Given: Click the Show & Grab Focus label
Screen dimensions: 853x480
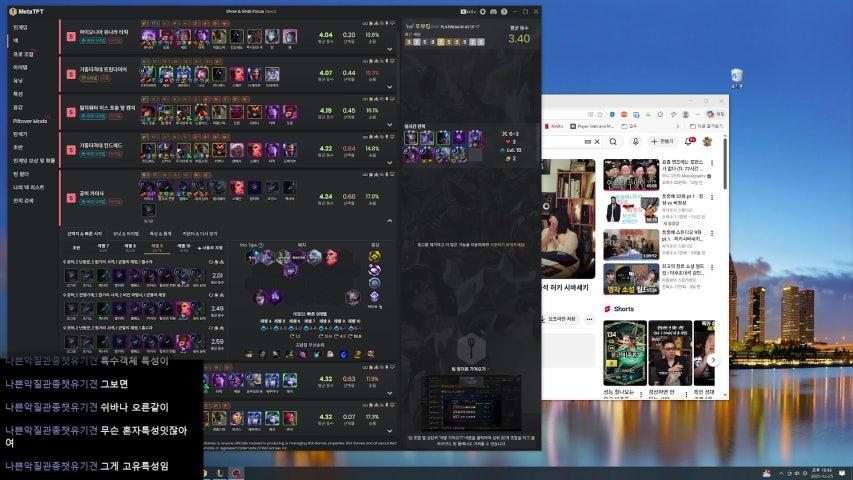Looking at the screenshot, I should (257, 11).
